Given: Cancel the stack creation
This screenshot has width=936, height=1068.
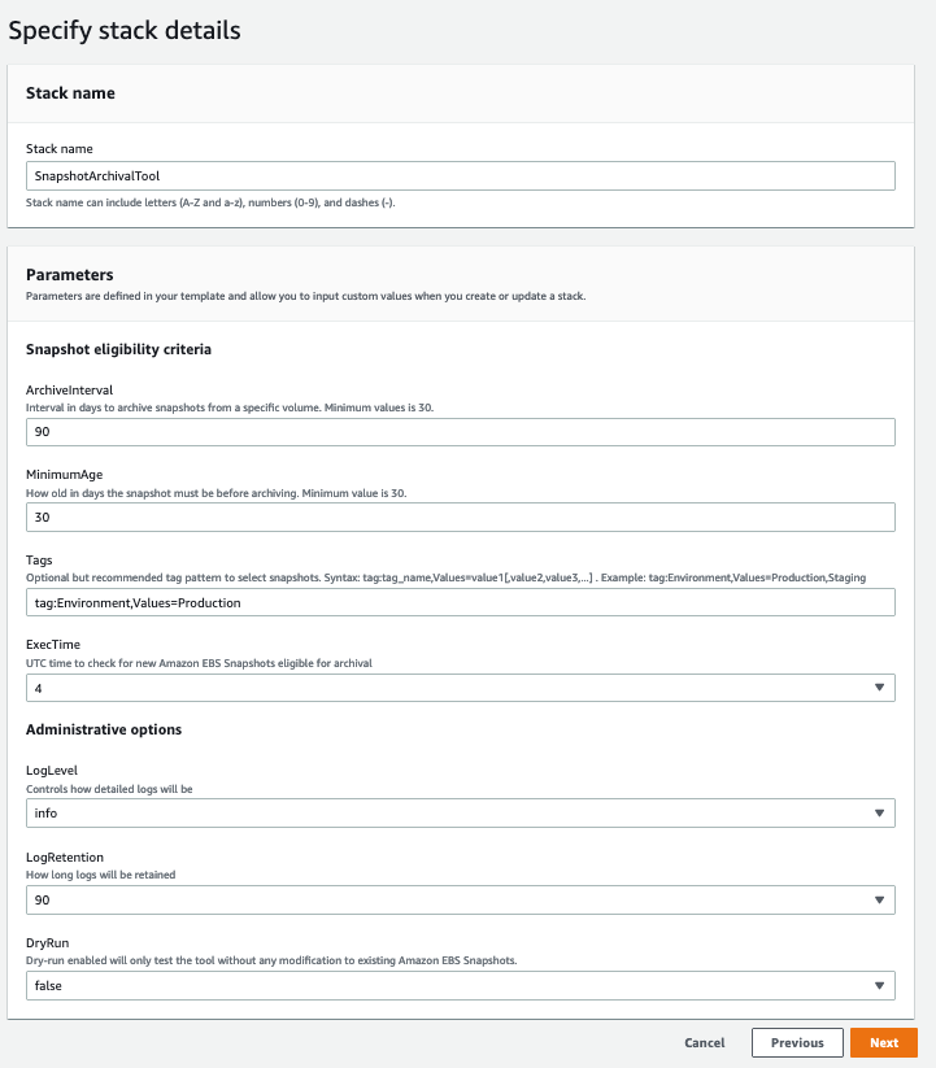Looking at the screenshot, I should coord(704,1042).
